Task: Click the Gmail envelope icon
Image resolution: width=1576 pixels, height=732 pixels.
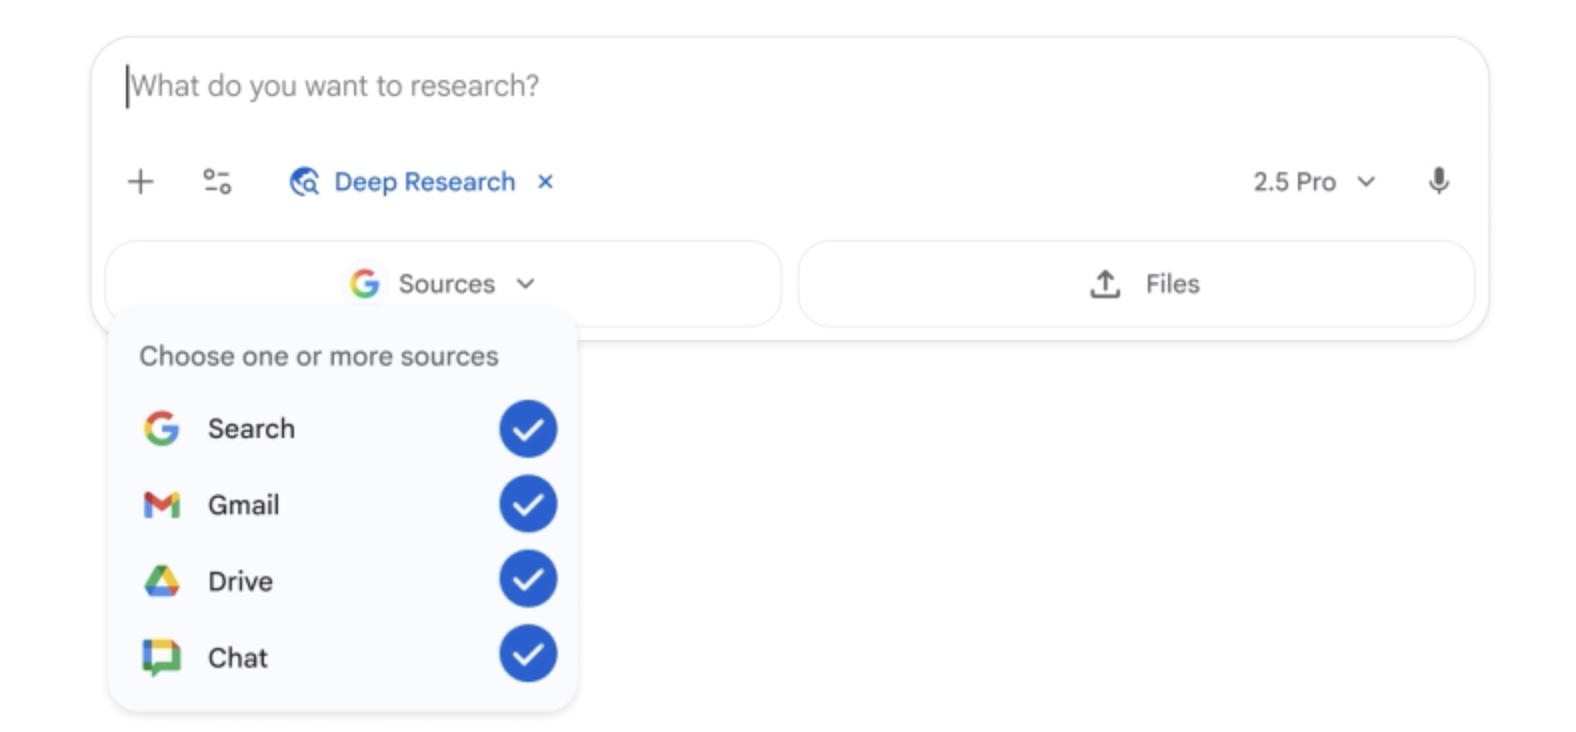Action: pos(162,505)
